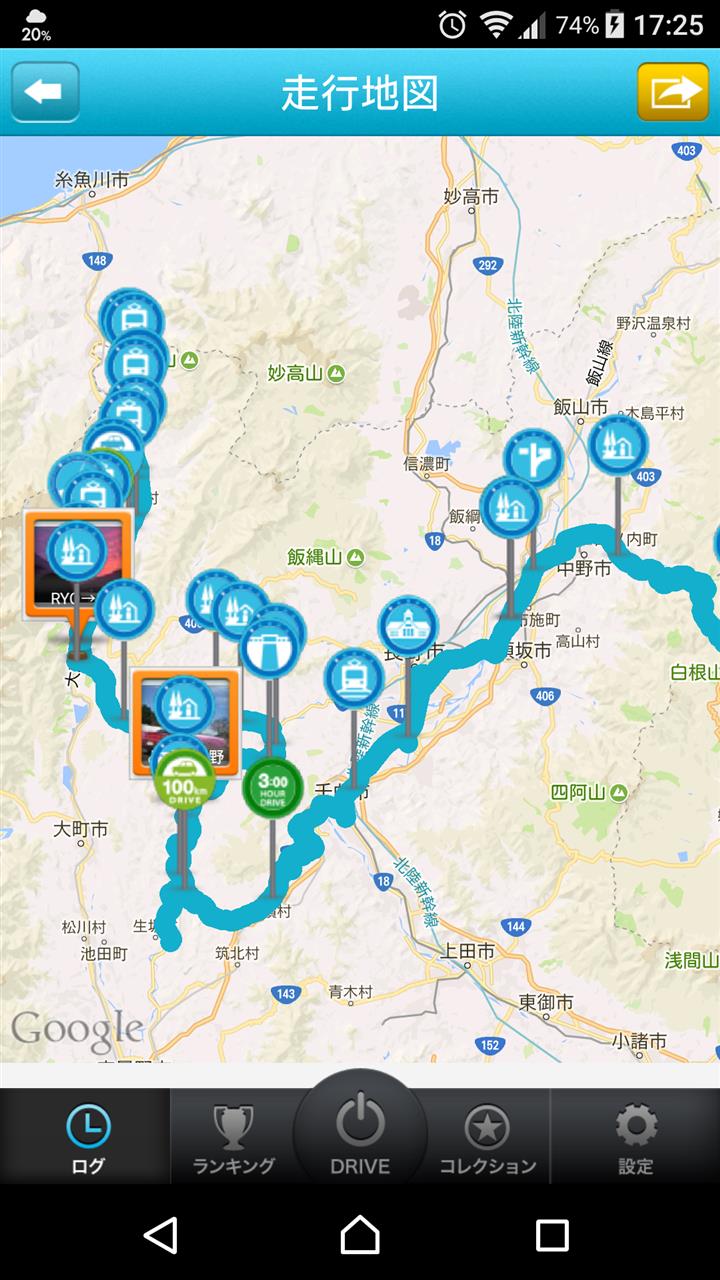Tap the back arrow button

45,92
